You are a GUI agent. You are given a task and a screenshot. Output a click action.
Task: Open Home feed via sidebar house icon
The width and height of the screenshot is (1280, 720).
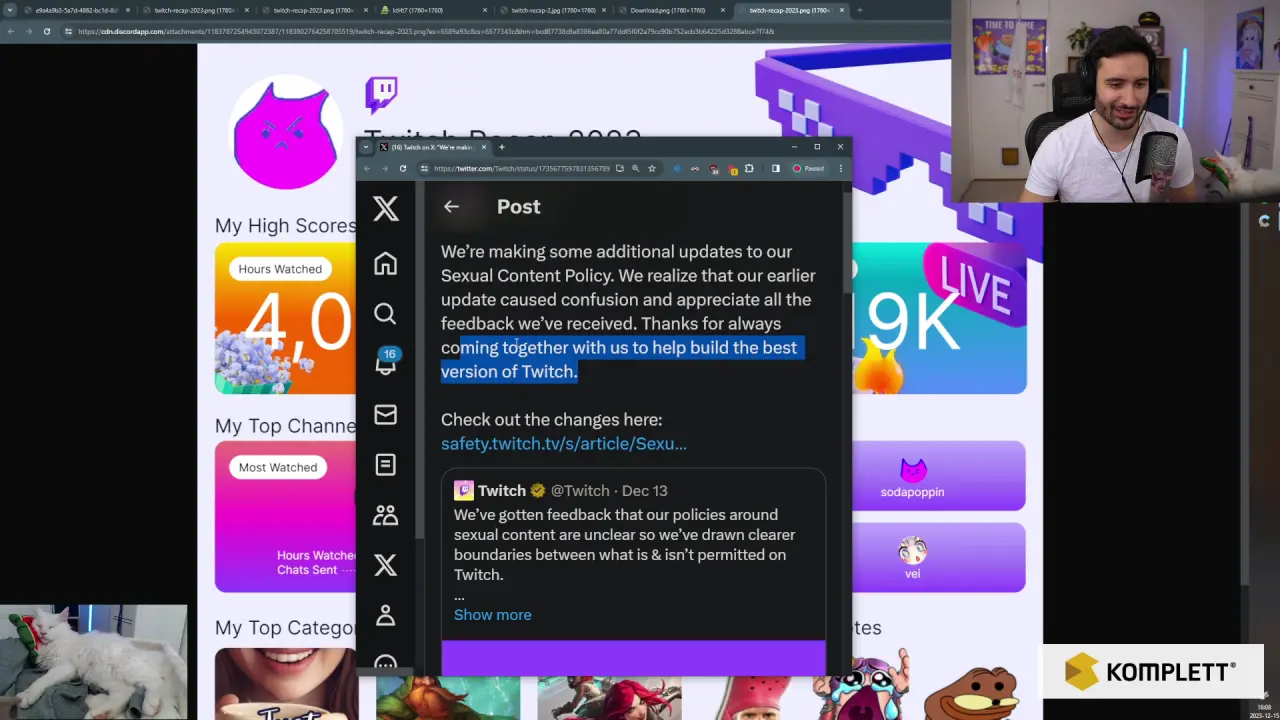click(385, 263)
